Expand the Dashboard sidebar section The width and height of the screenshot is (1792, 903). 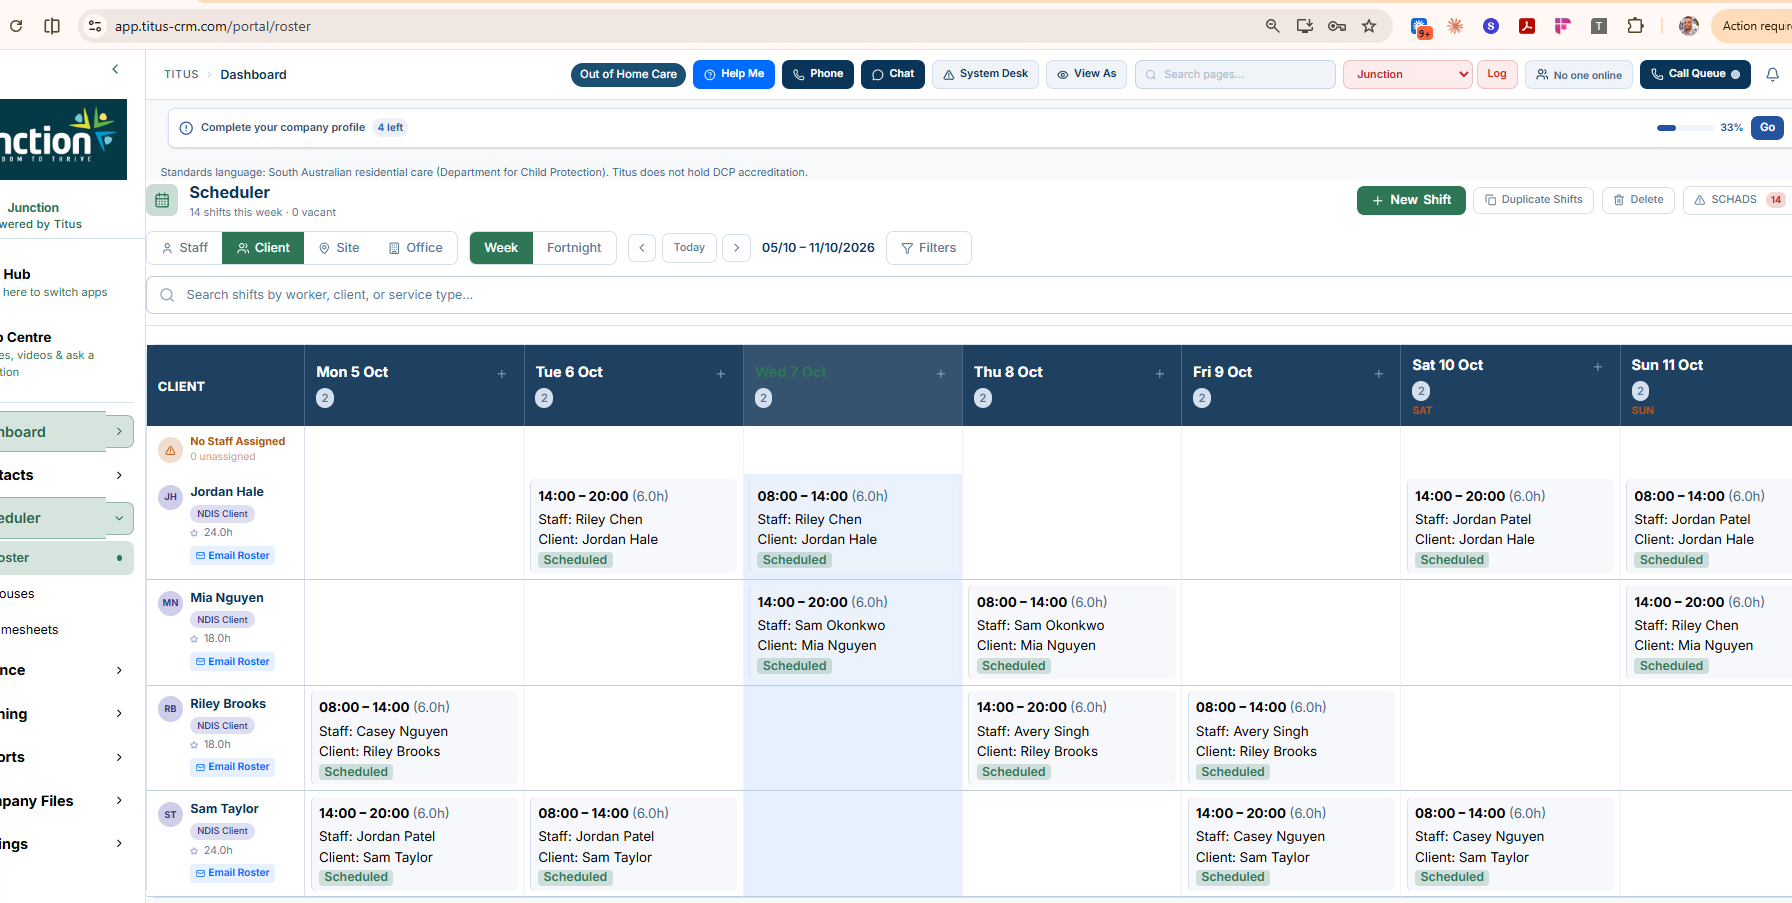pyautogui.click(x=119, y=432)
